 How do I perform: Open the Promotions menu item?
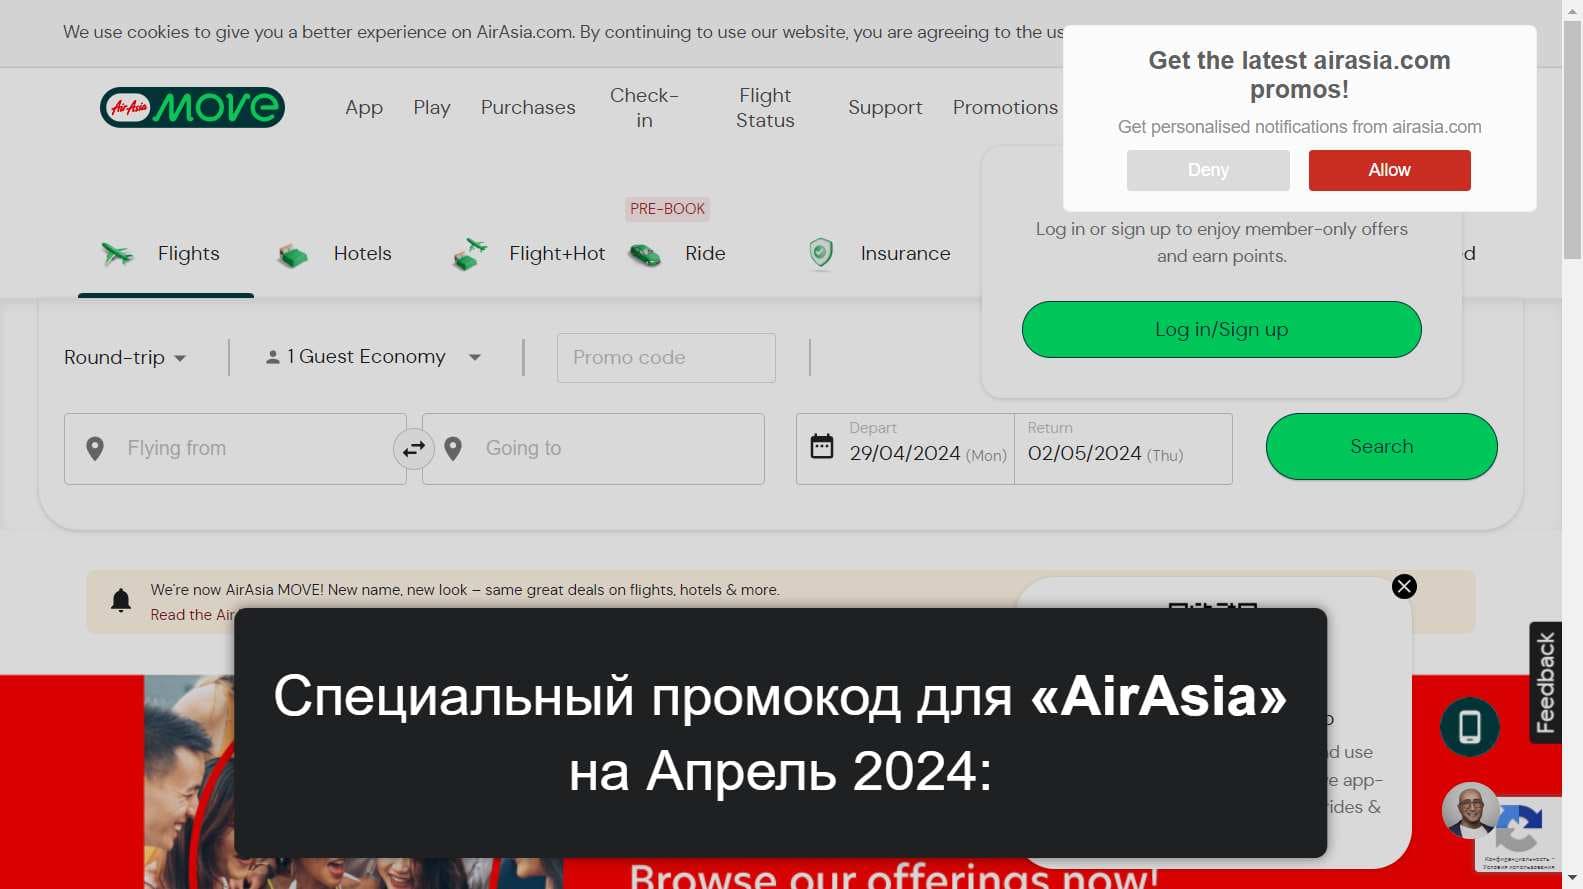1005,107
